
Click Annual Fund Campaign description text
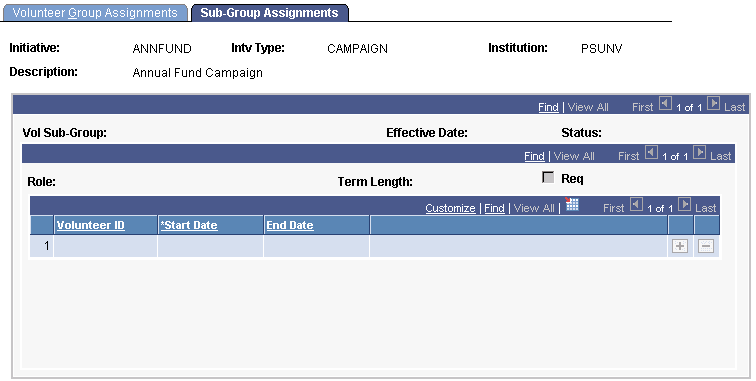pos(198,73)
